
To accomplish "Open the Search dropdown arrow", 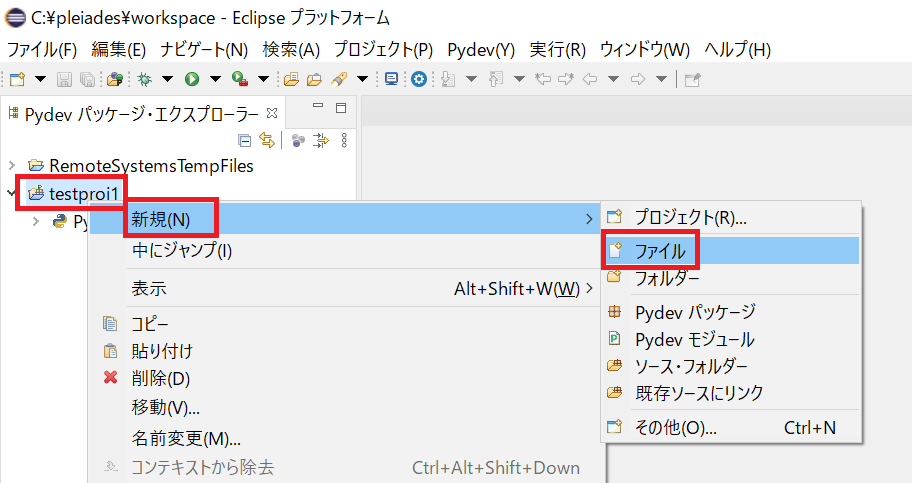I will tap(362, 79).
